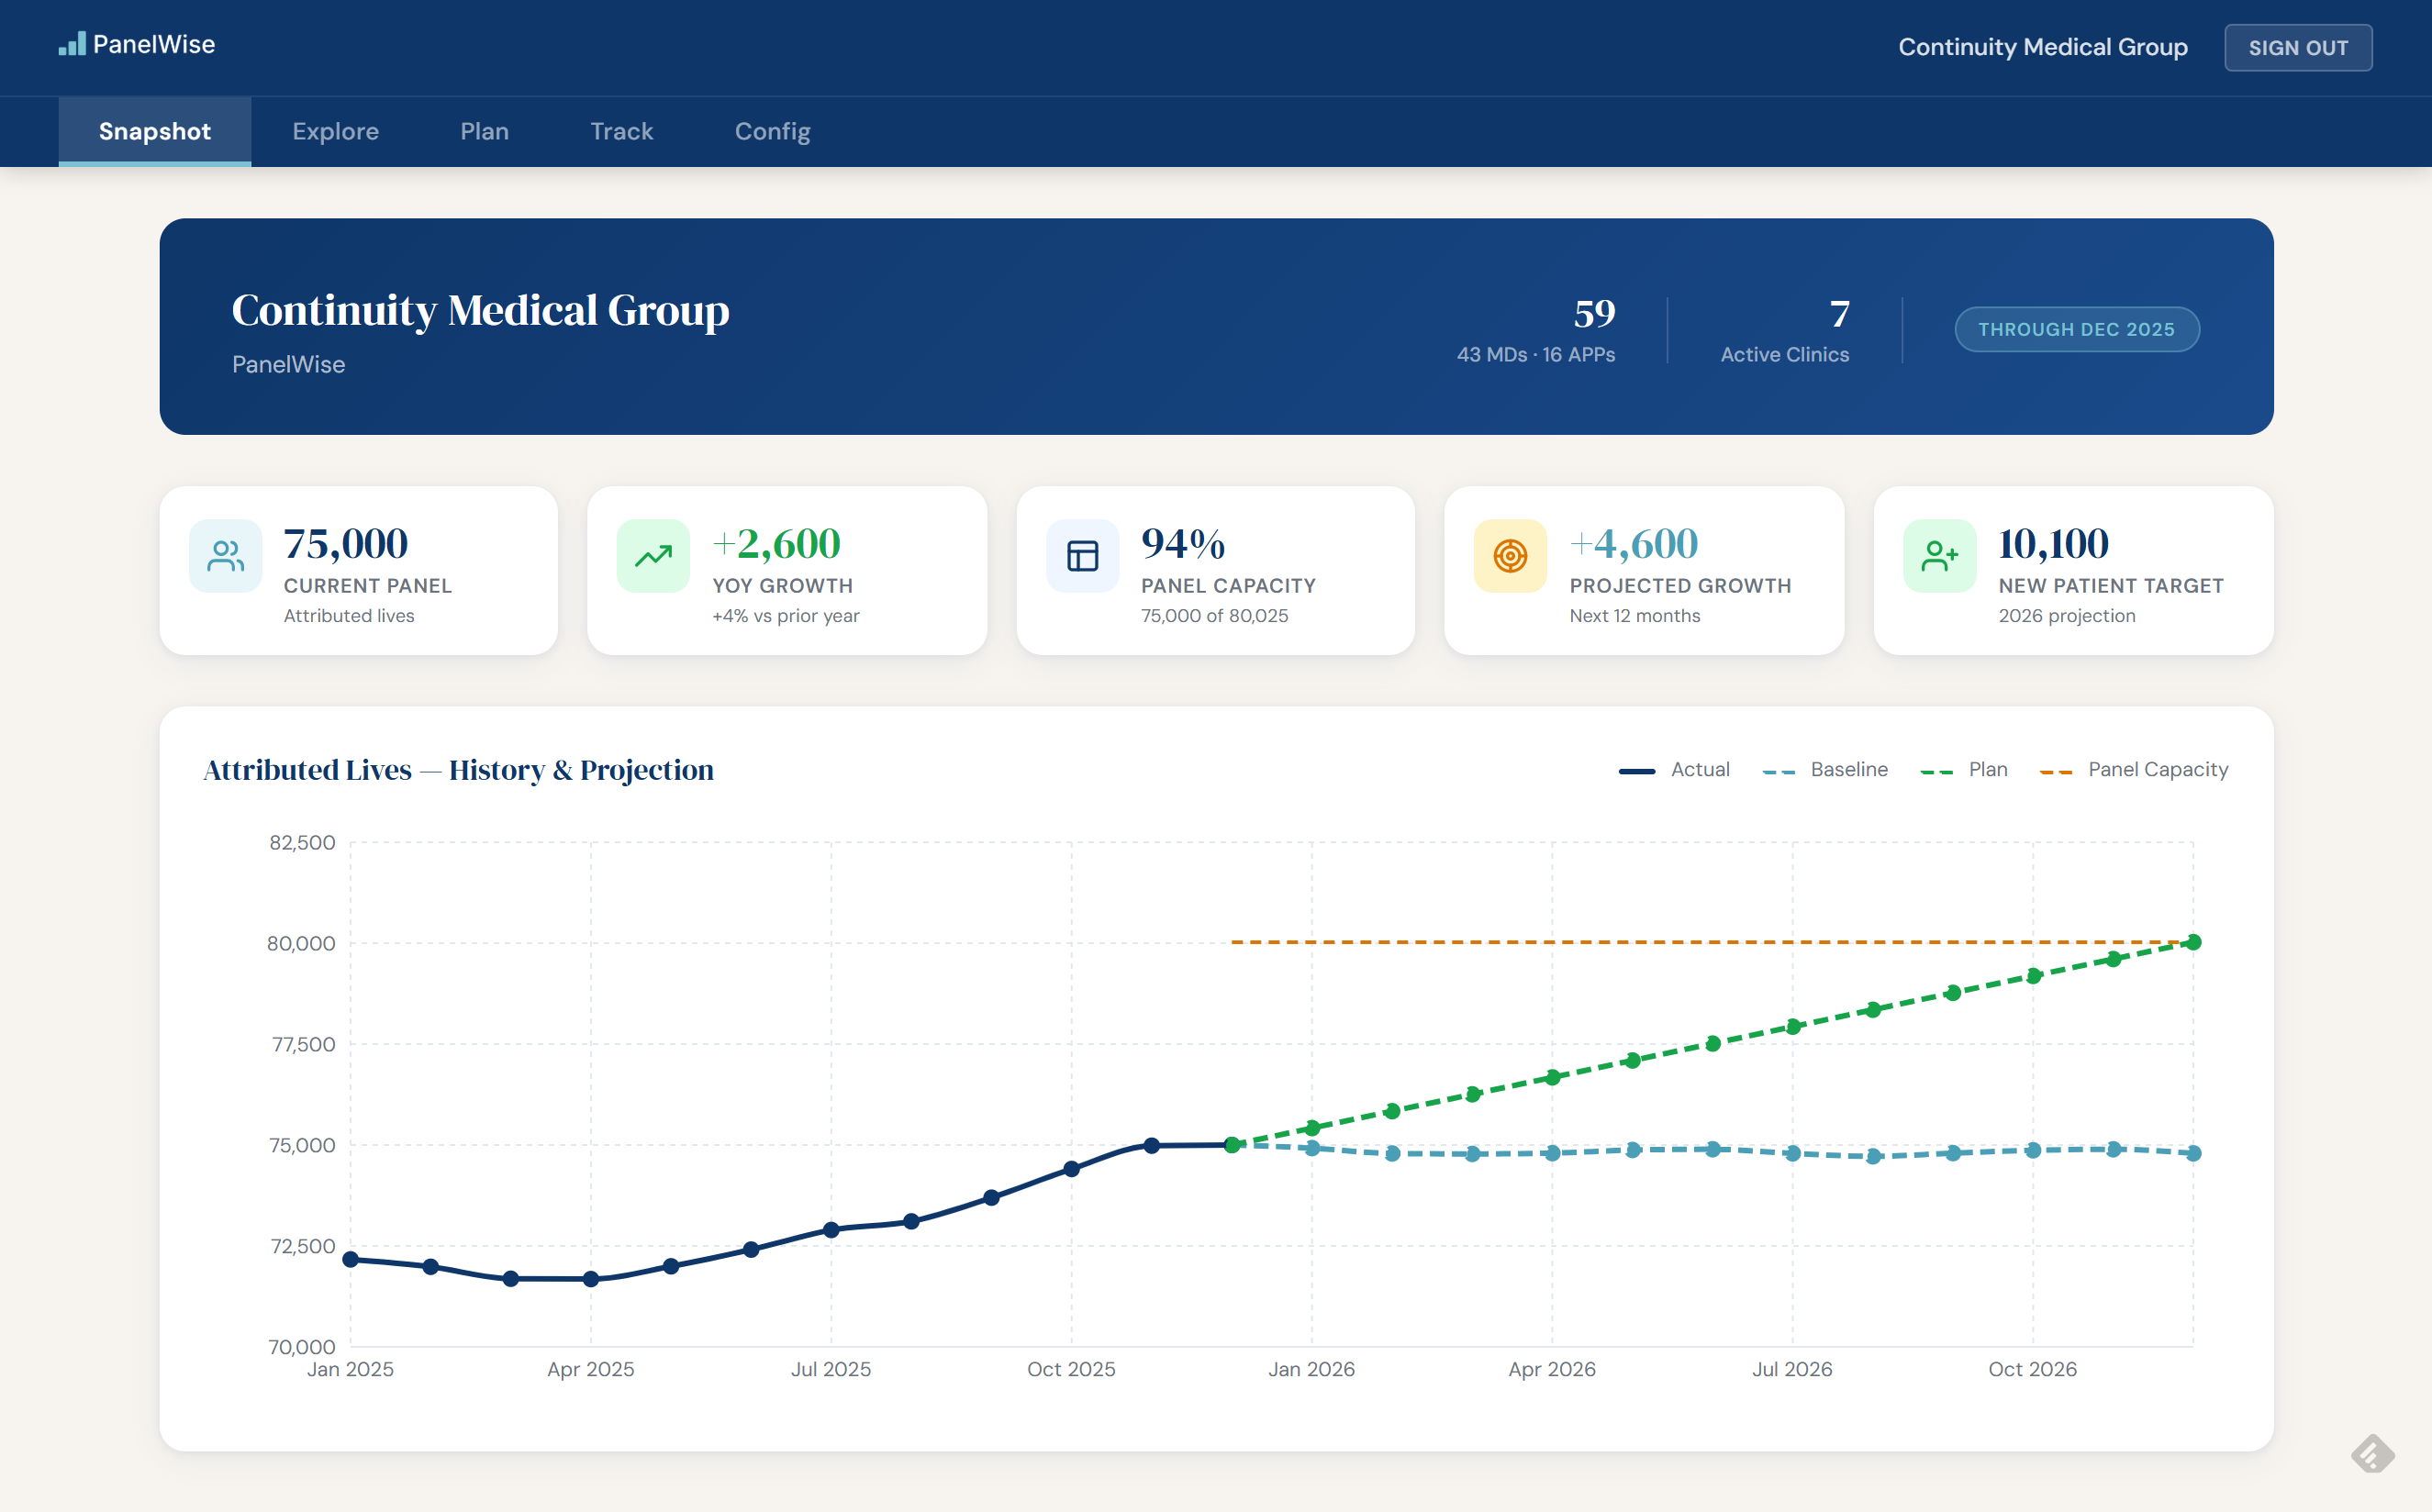Screen dimensions: 2432x1512
Task: Click Continuity Medical Group in the header
Action: tap(2042, 47)
